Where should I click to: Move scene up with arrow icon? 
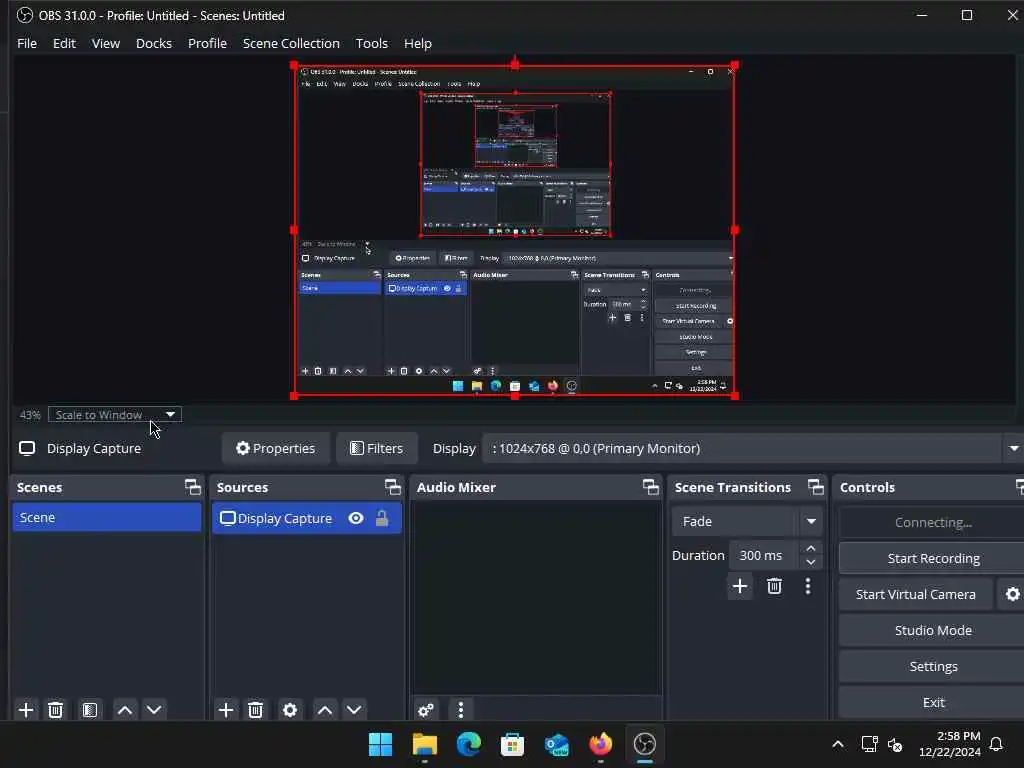coord(125,710)
